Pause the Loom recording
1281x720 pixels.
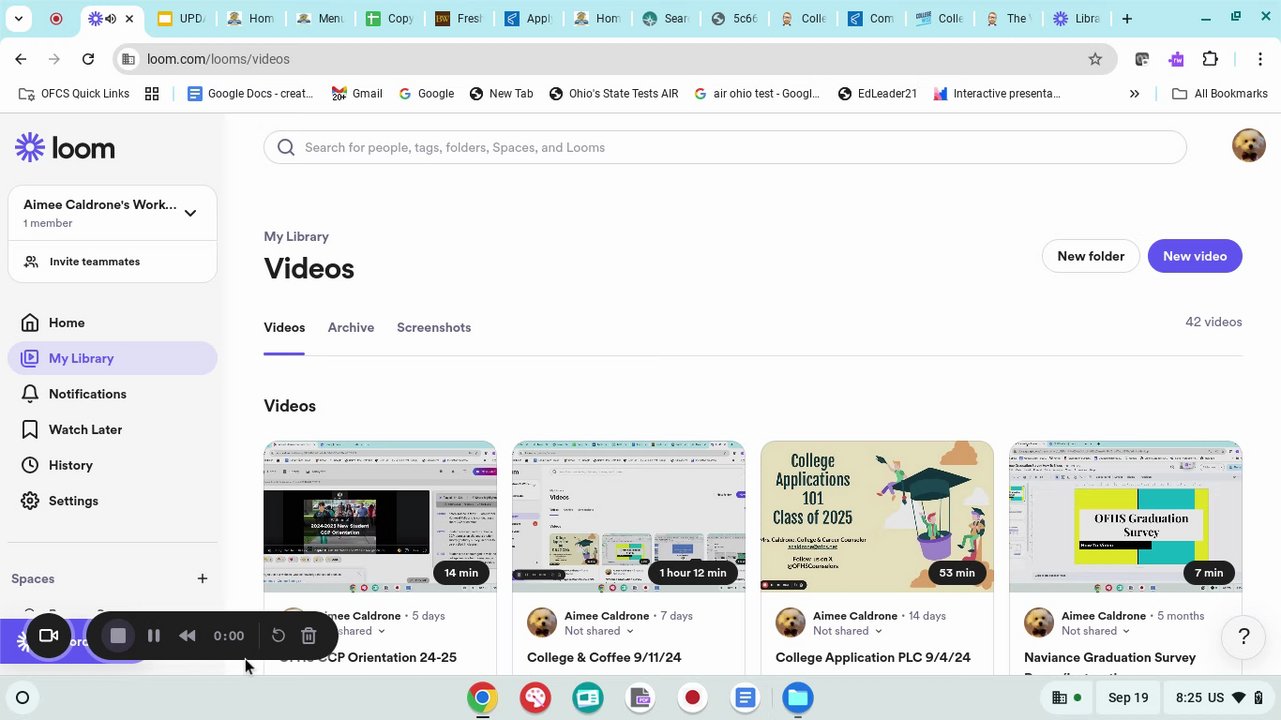153,636
